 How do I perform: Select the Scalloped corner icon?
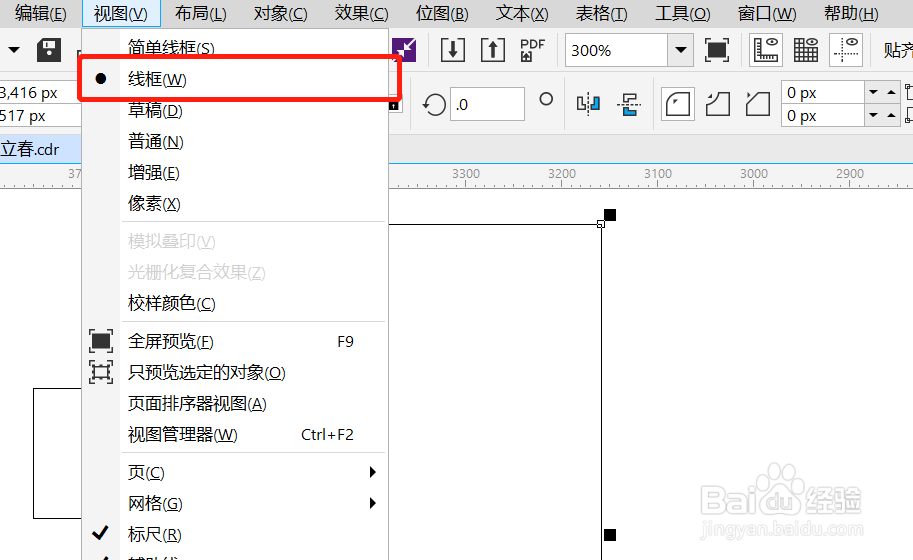[718, 105]
